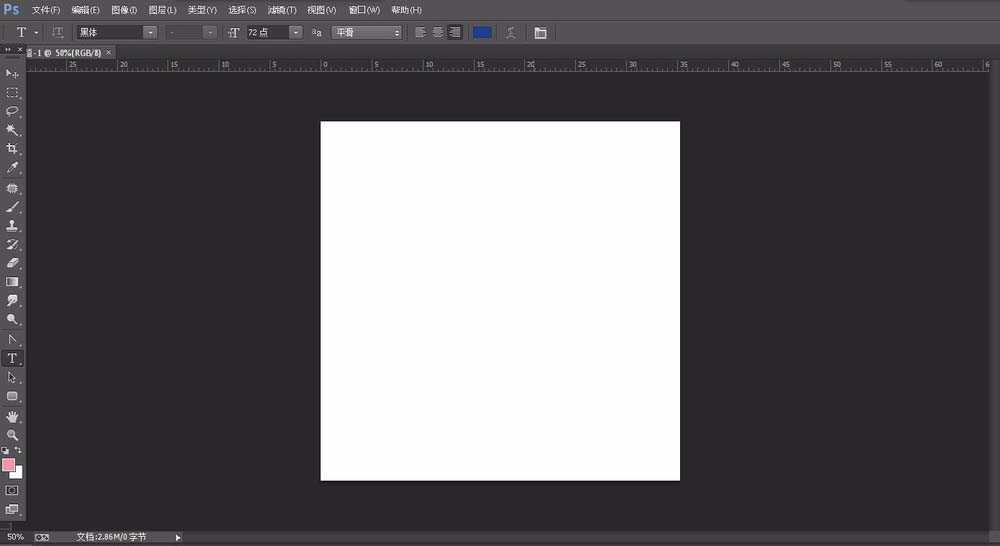The image size is (1000, 546).
Task: Select the Clone Stamp tool
Action: click(x=12, y=226)
